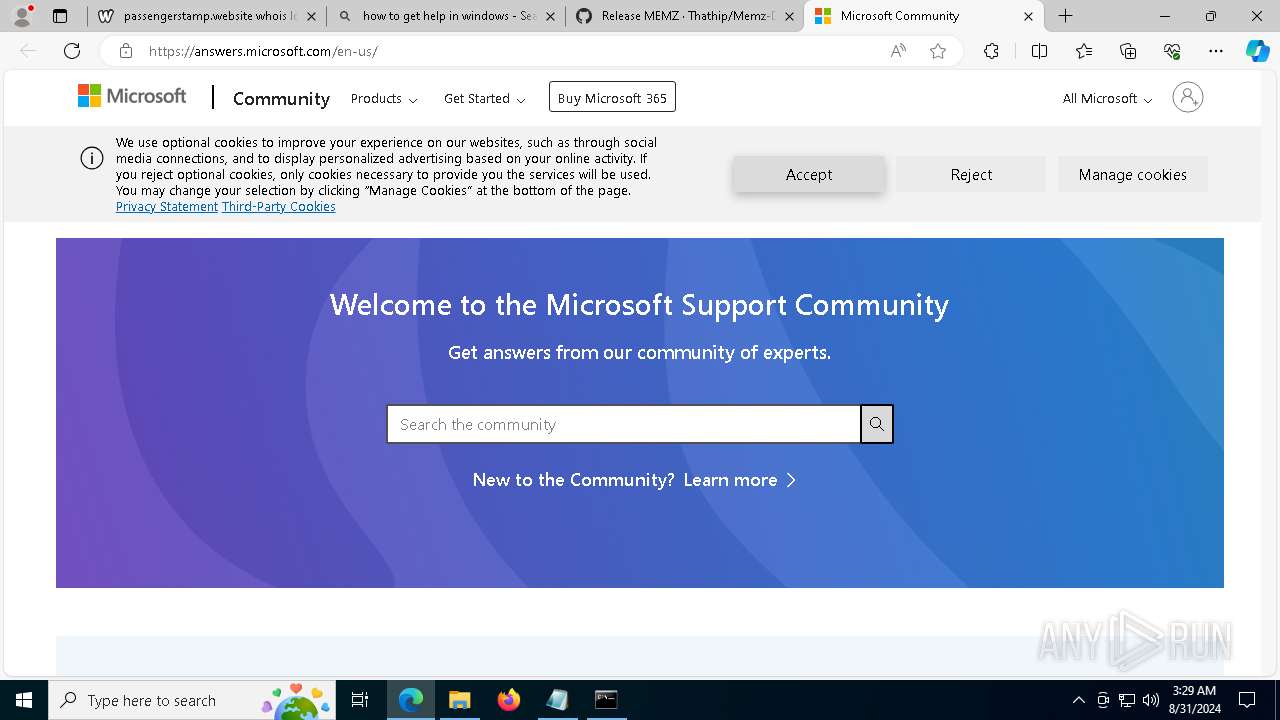Accept optional cookies
Viewport: 1280px width, 720px height.
click(x=809, y=174)
